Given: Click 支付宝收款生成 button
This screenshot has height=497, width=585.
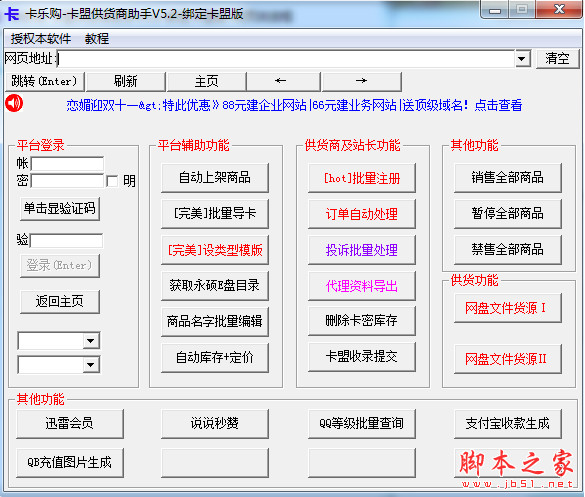Looking at the screenshot, I should (507, 423).
